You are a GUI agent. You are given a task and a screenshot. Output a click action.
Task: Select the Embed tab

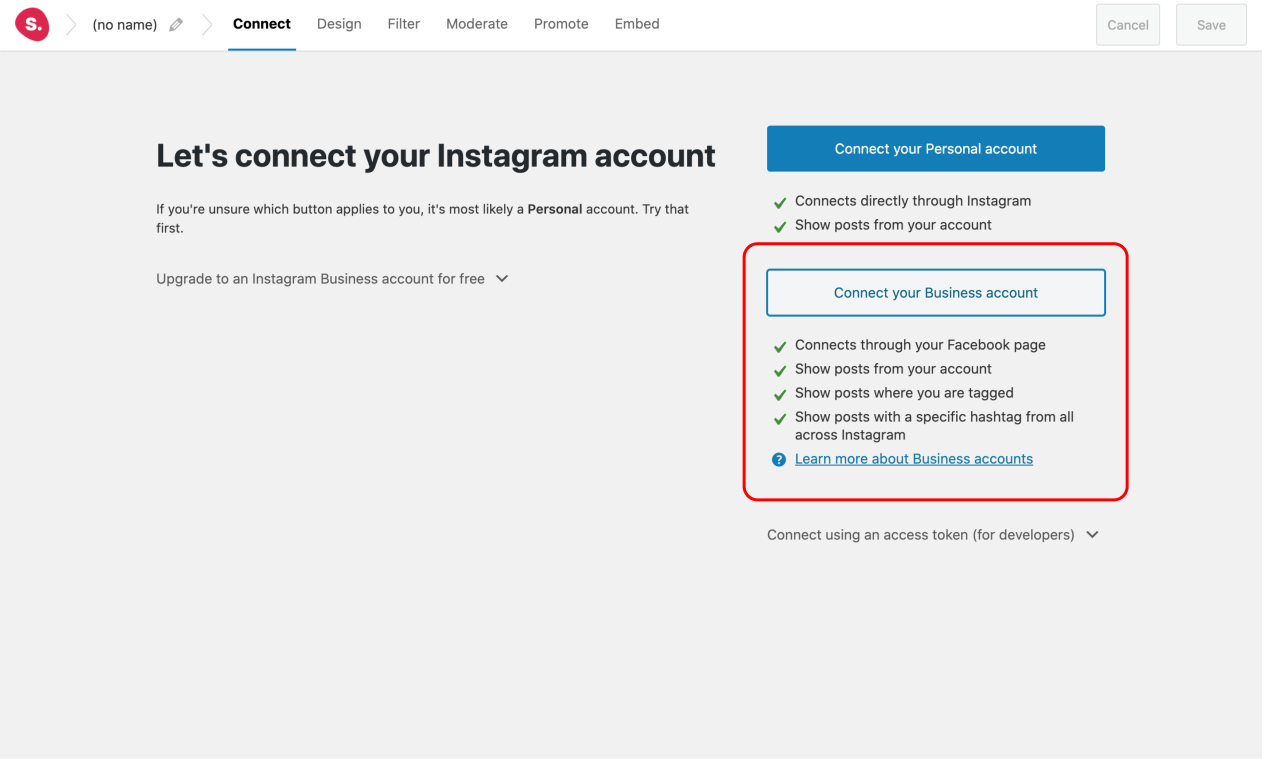[637, 24]
